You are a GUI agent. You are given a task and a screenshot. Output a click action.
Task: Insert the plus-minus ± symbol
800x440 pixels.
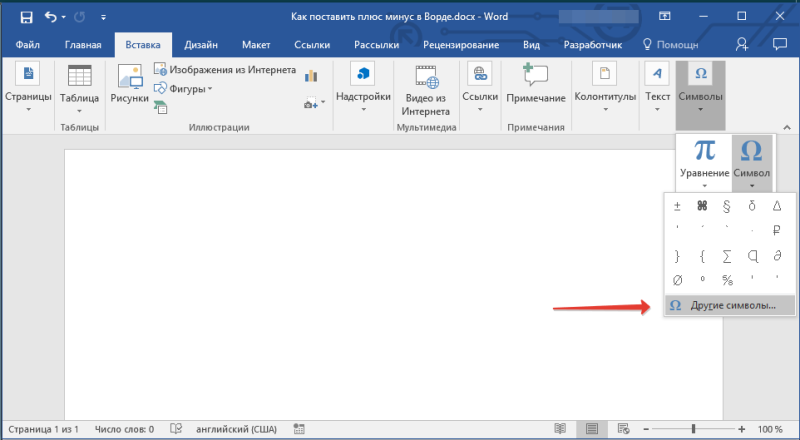click(677, 206)
